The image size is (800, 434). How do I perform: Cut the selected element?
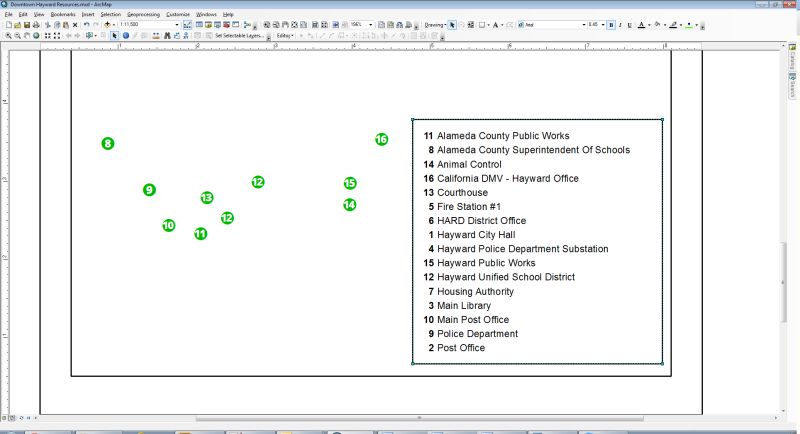click(47, 24)
